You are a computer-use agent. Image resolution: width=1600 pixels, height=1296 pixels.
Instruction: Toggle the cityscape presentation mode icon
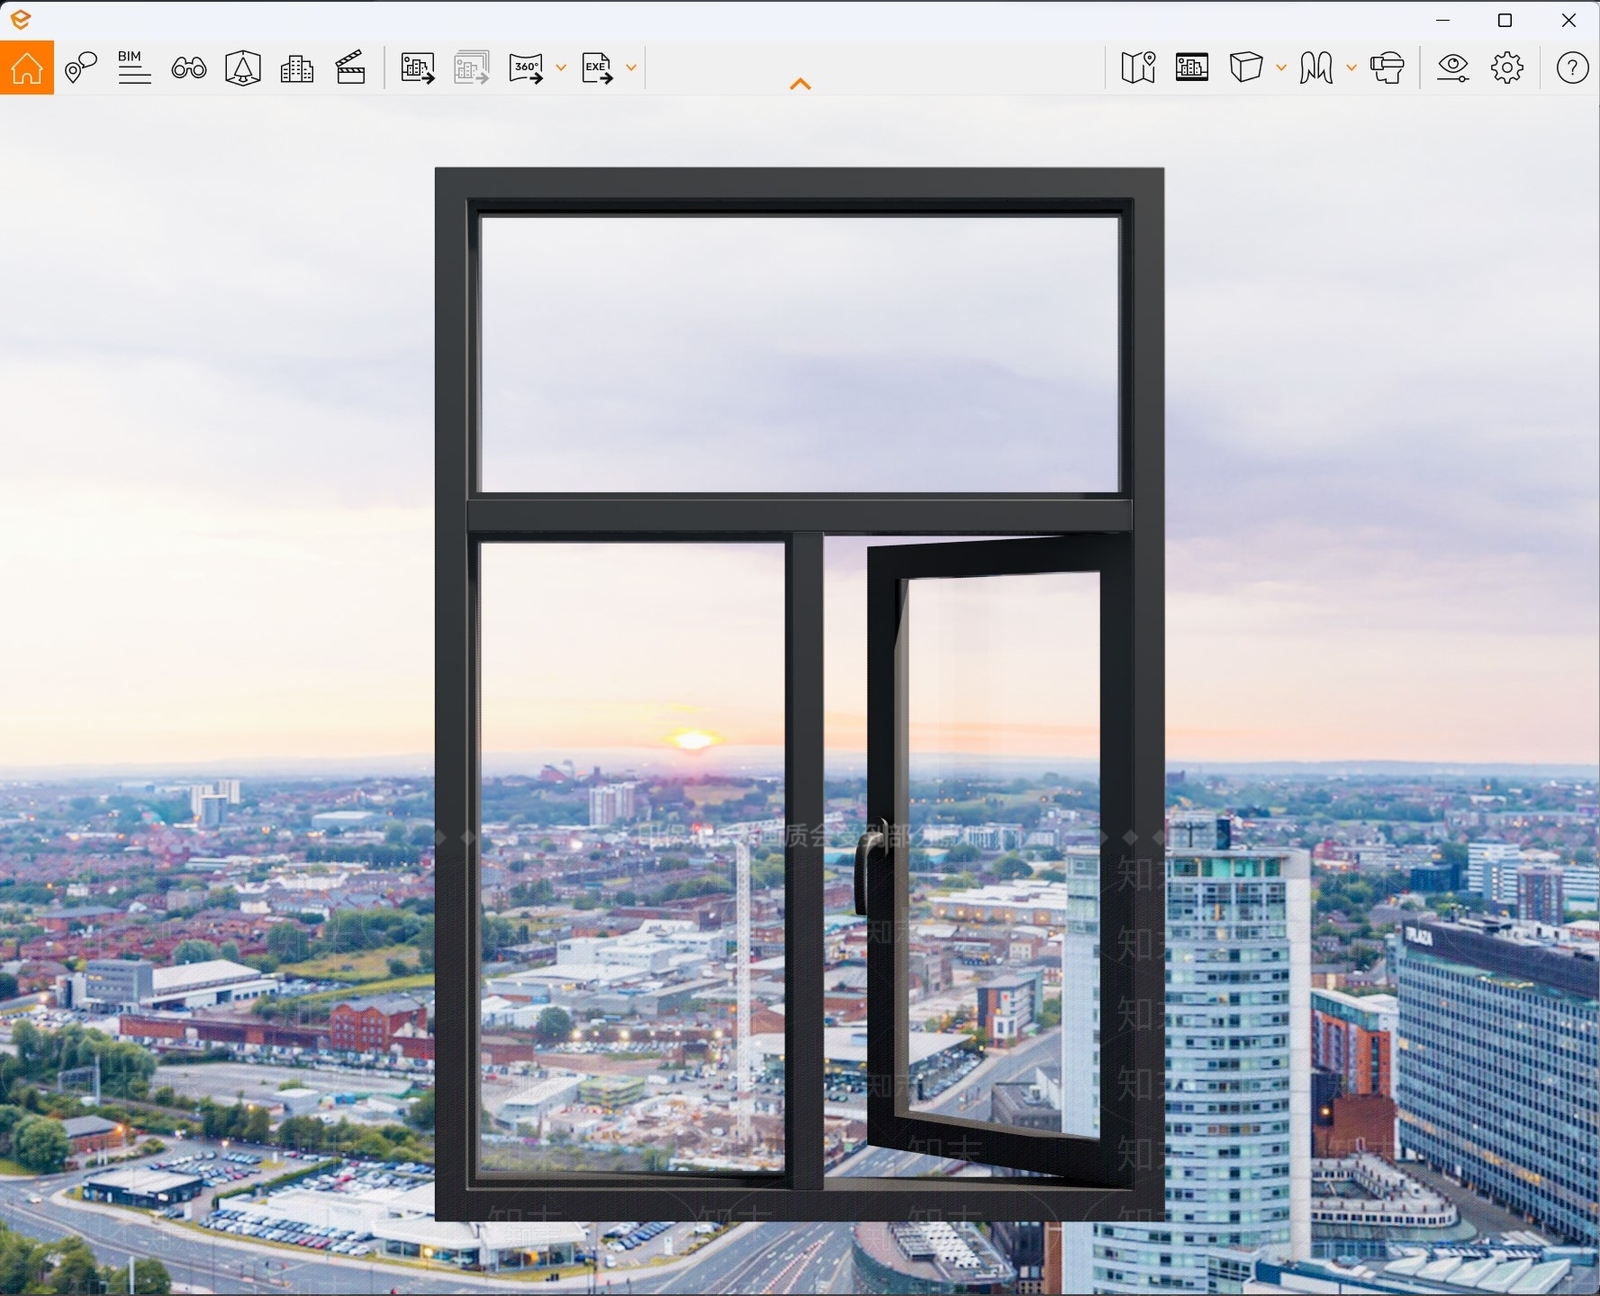[1192, 68]
